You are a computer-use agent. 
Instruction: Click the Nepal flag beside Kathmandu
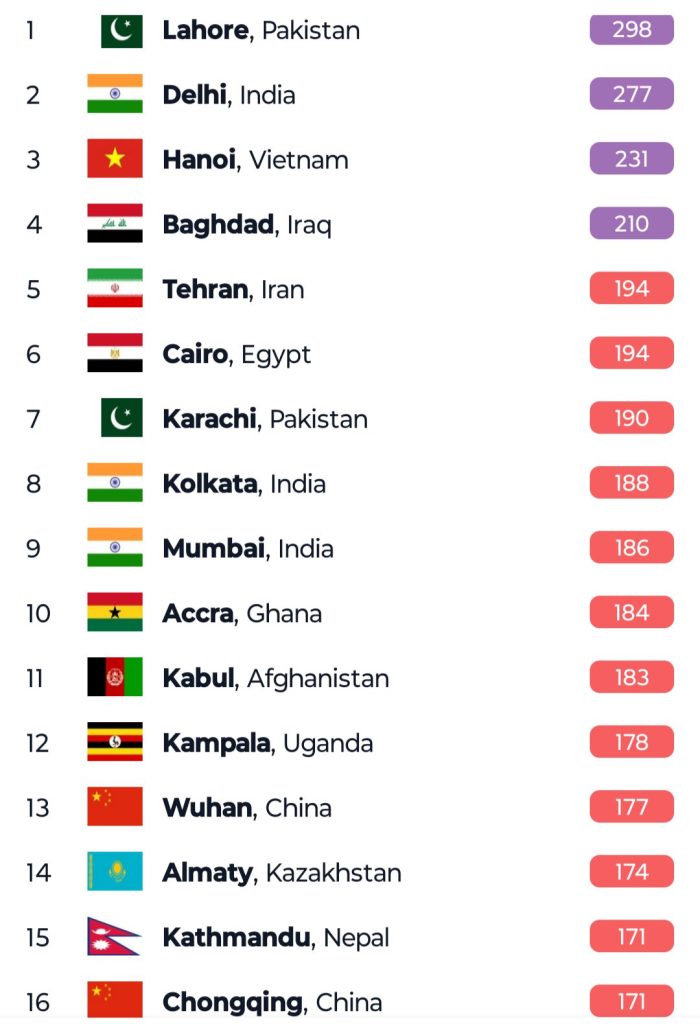pyautogui.click(x=112, y=937)
